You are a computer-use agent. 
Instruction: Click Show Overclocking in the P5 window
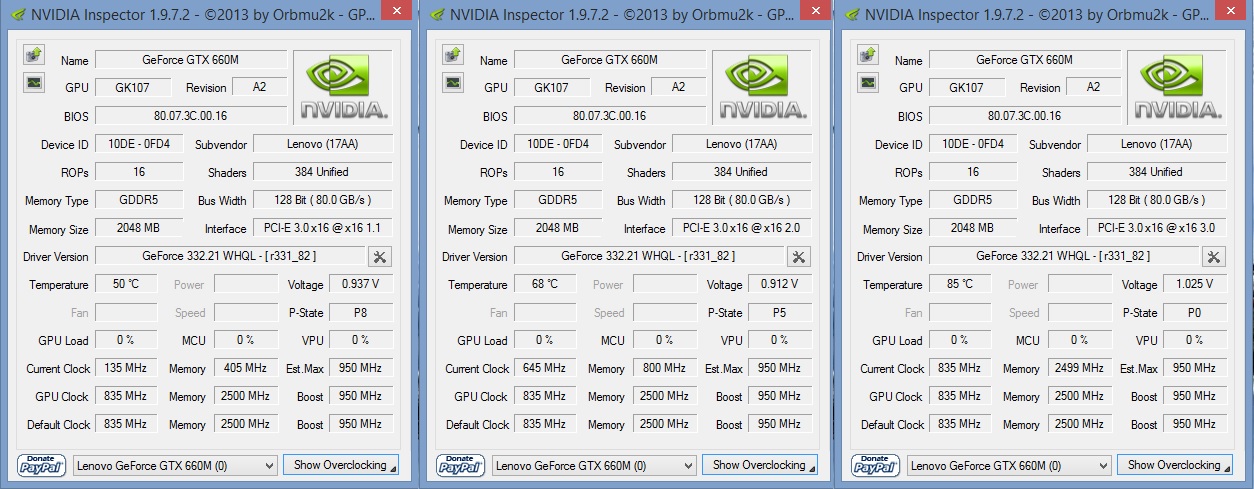(760, 465)
